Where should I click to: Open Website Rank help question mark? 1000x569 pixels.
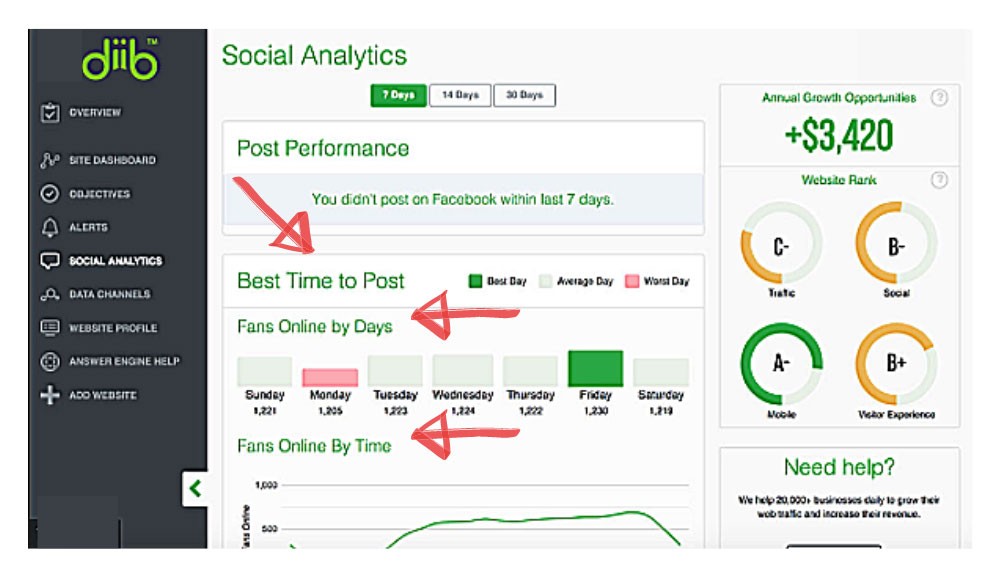pyautogui.click(x=939, y=180)
